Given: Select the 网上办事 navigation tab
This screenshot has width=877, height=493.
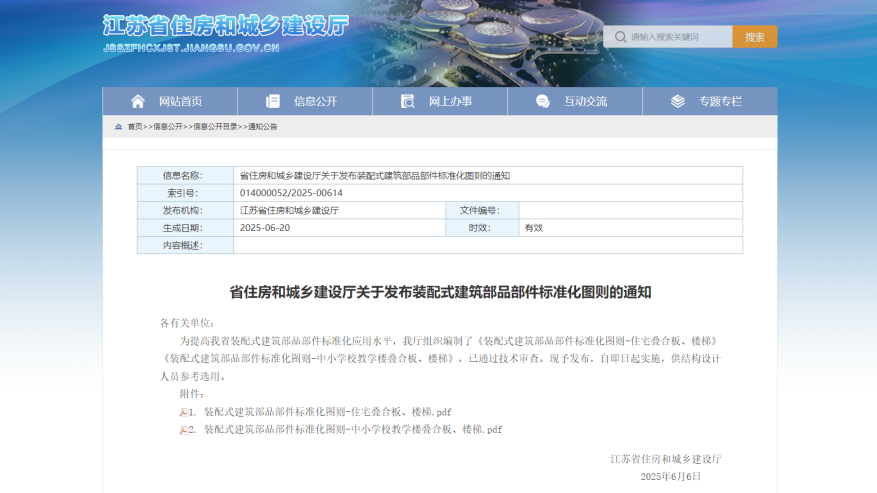Looking at the screenshot, I should [450, 101].
